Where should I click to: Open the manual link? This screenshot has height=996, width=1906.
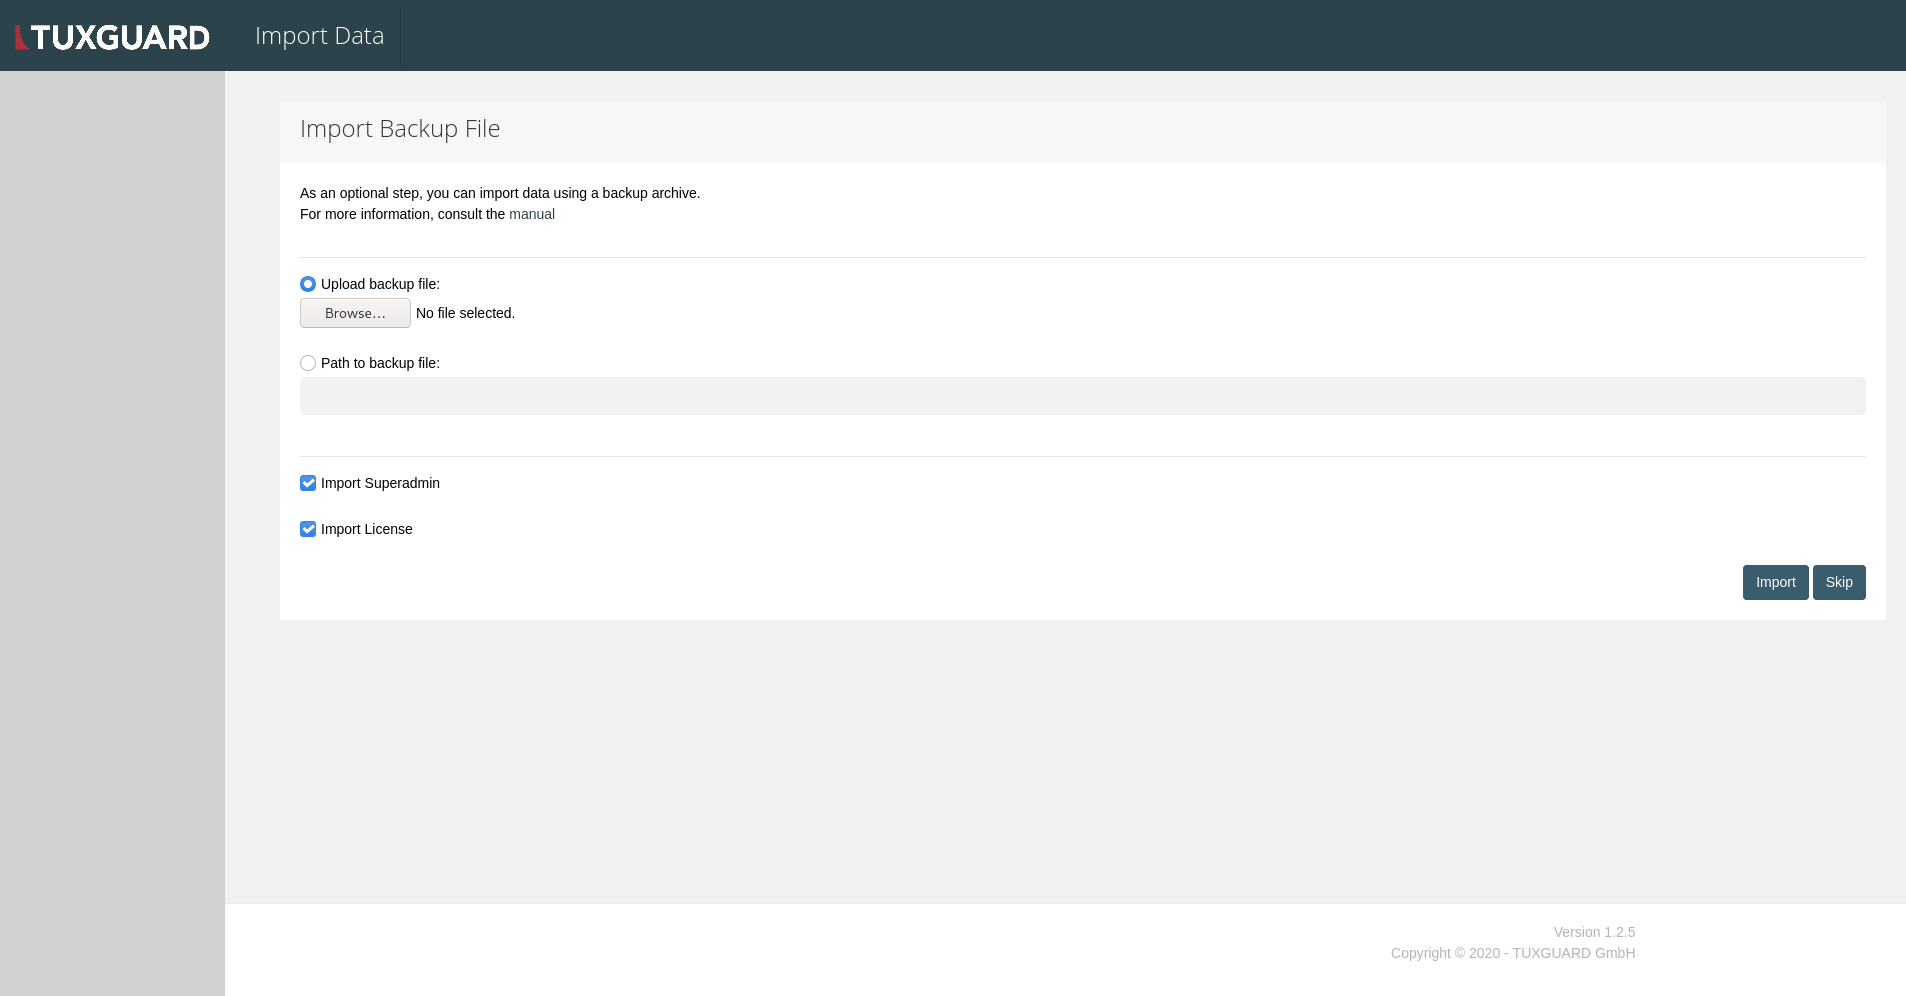point(533,214)
